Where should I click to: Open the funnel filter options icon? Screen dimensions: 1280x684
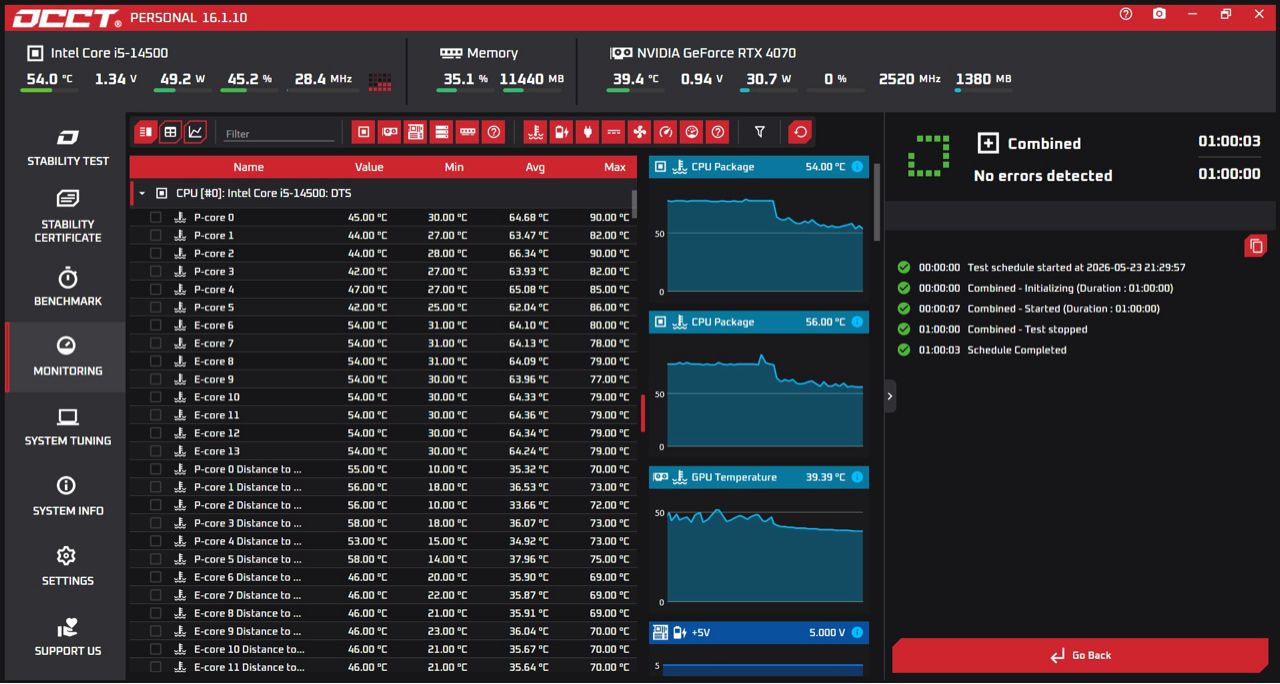(x=760, y=132)
